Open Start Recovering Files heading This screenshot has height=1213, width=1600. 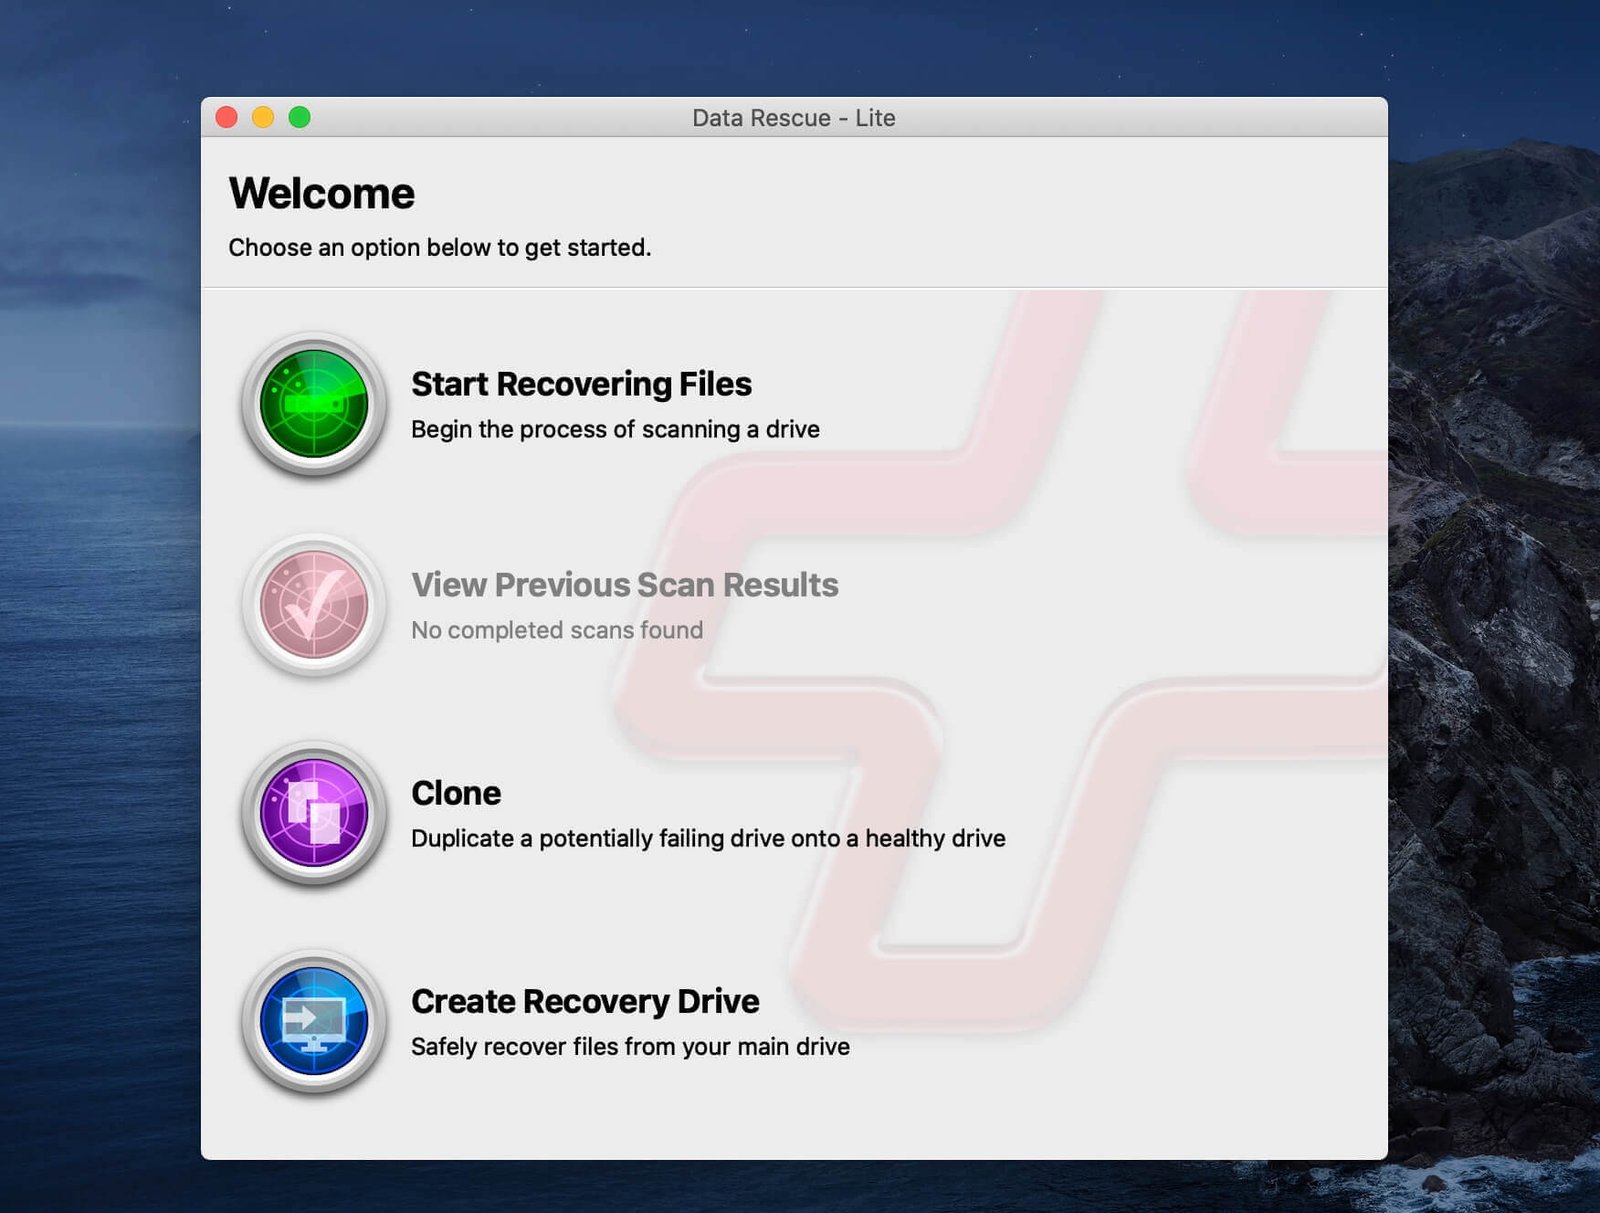581,384
